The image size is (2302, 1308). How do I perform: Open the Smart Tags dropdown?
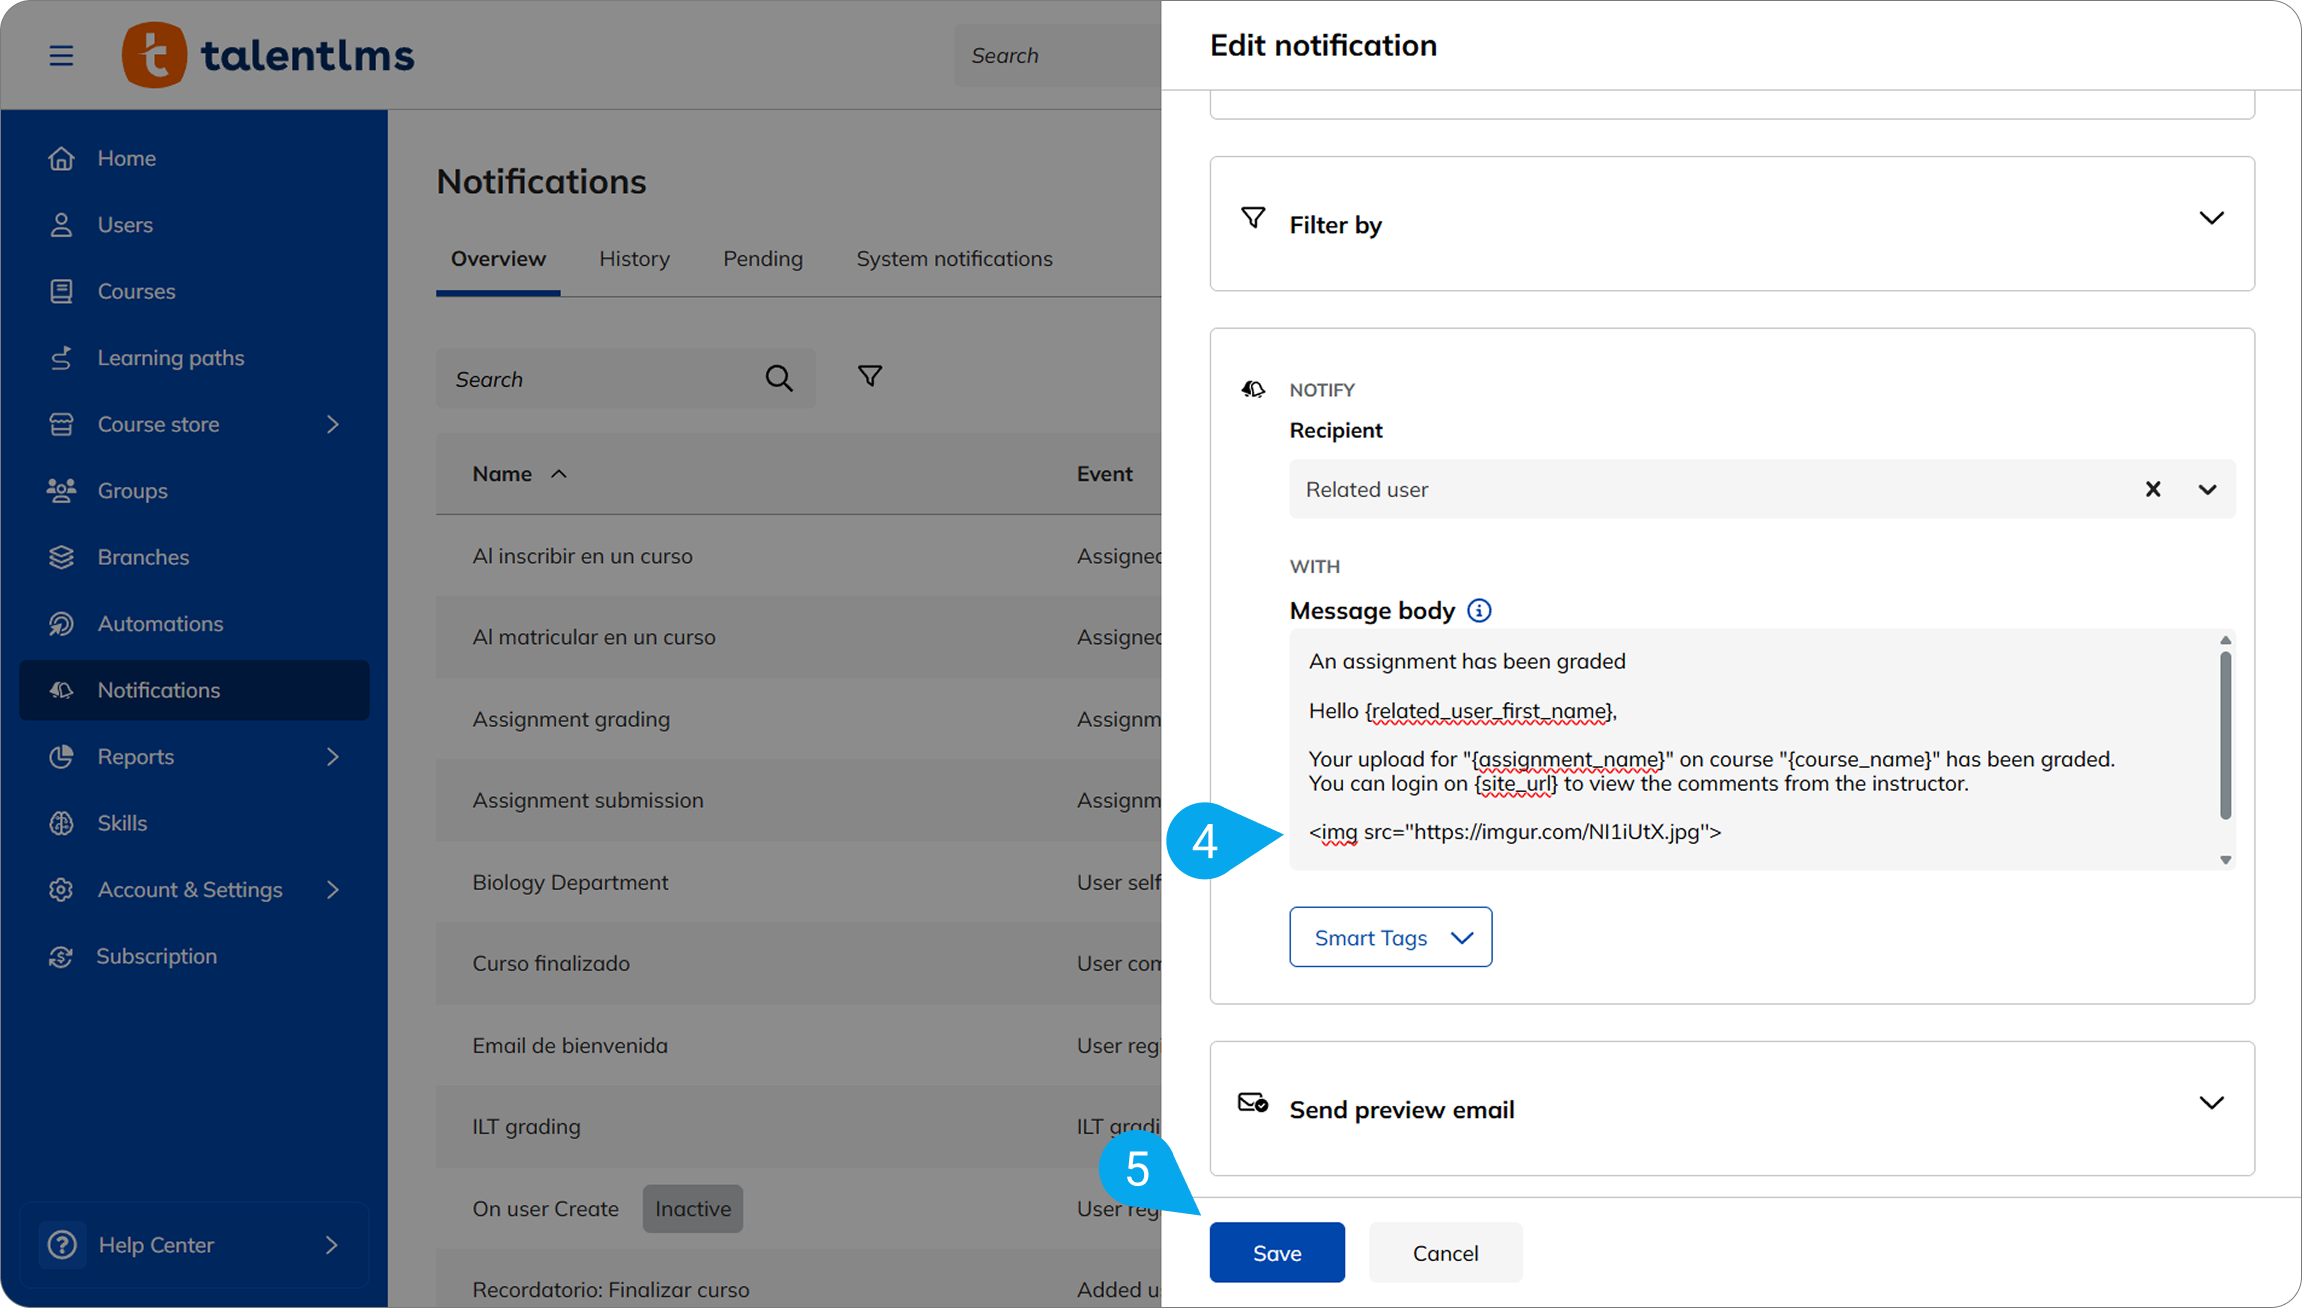tap(1390, 937)
